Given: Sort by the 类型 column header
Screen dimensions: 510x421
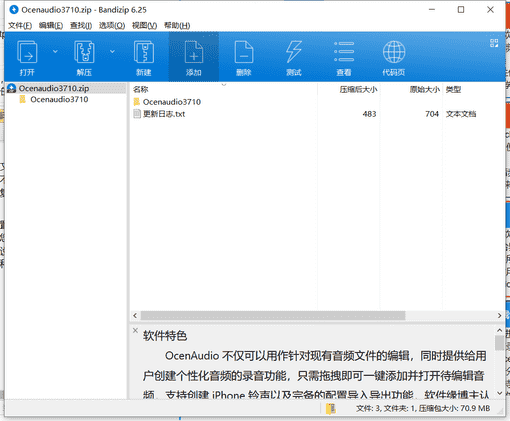Looking at the screenshot, I should [x=453, y=89].
